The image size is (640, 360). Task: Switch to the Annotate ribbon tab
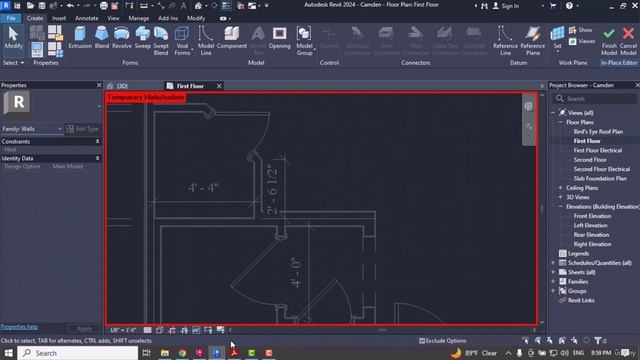(87, 18)
